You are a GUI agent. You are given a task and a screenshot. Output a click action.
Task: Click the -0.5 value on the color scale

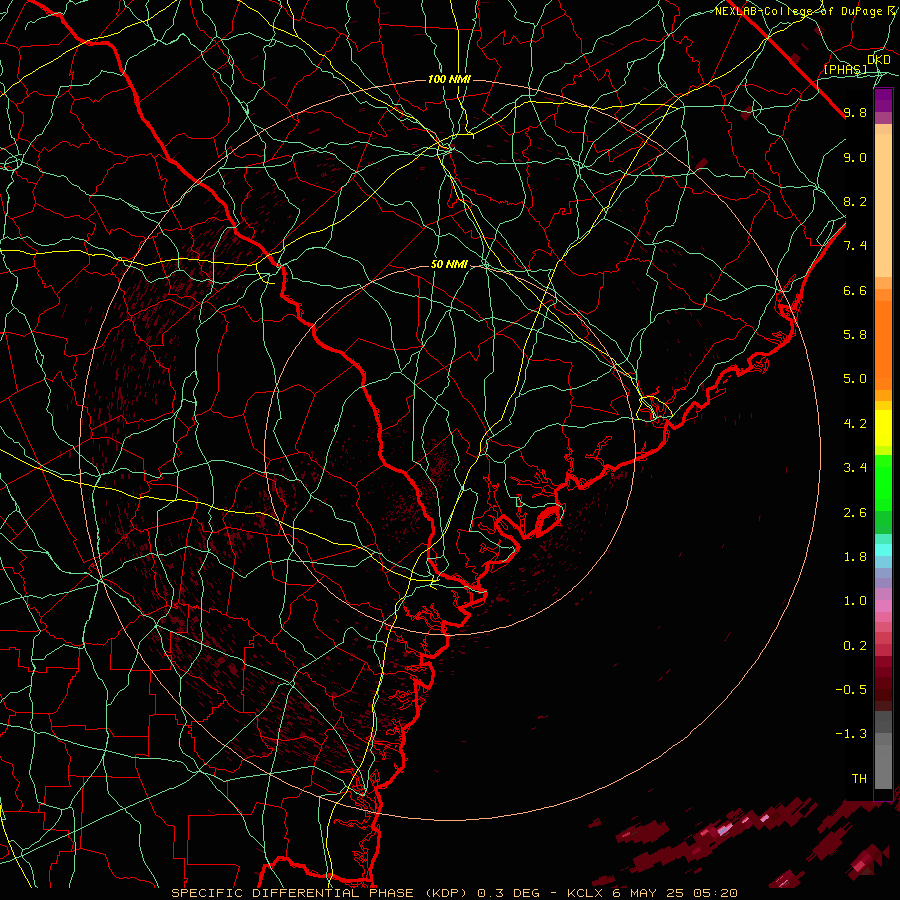[851, 690]
